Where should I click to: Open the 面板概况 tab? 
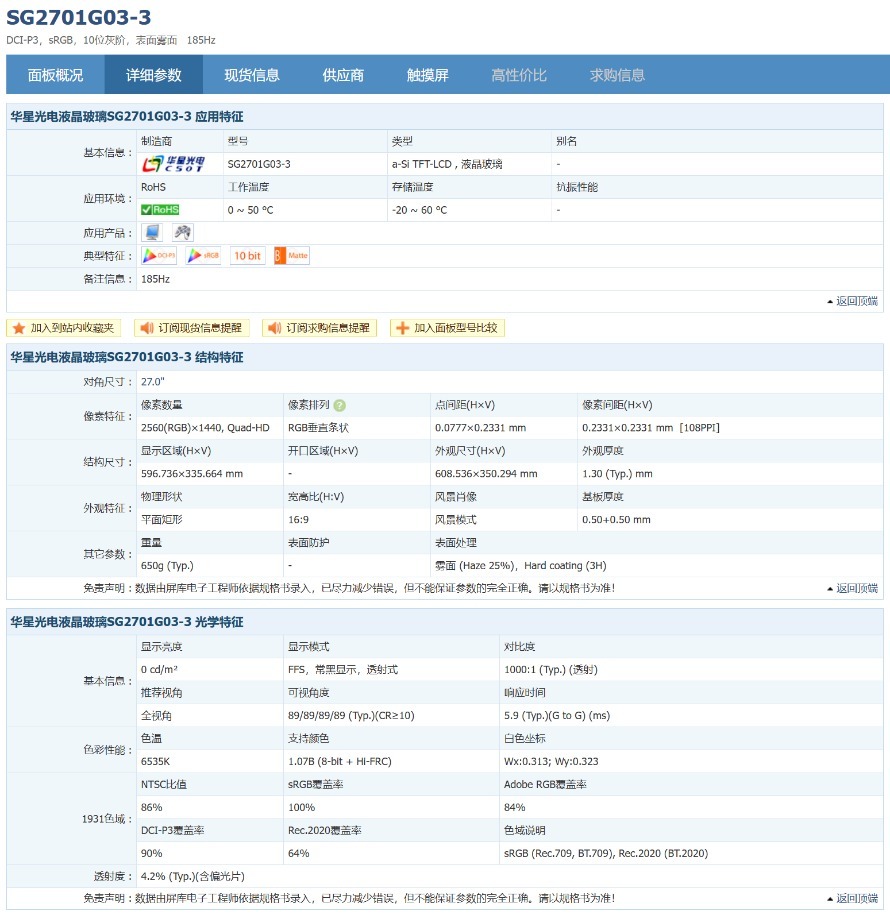click(55, 75)
